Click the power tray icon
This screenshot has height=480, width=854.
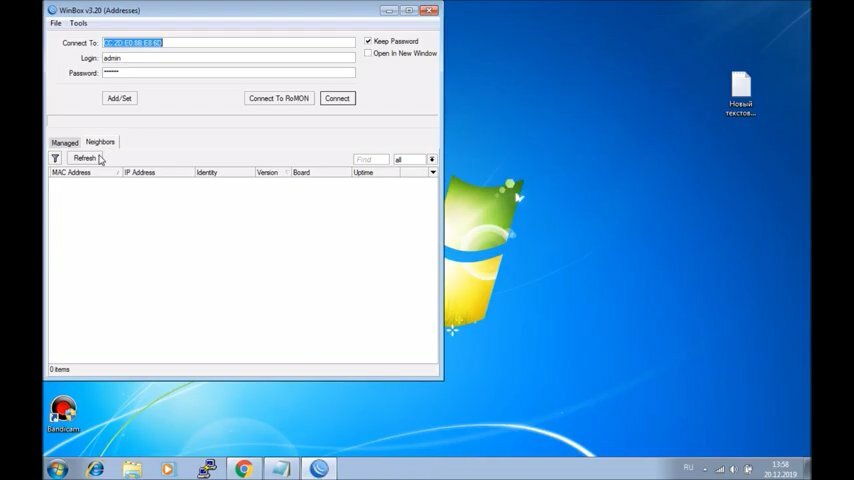(748, 469)
